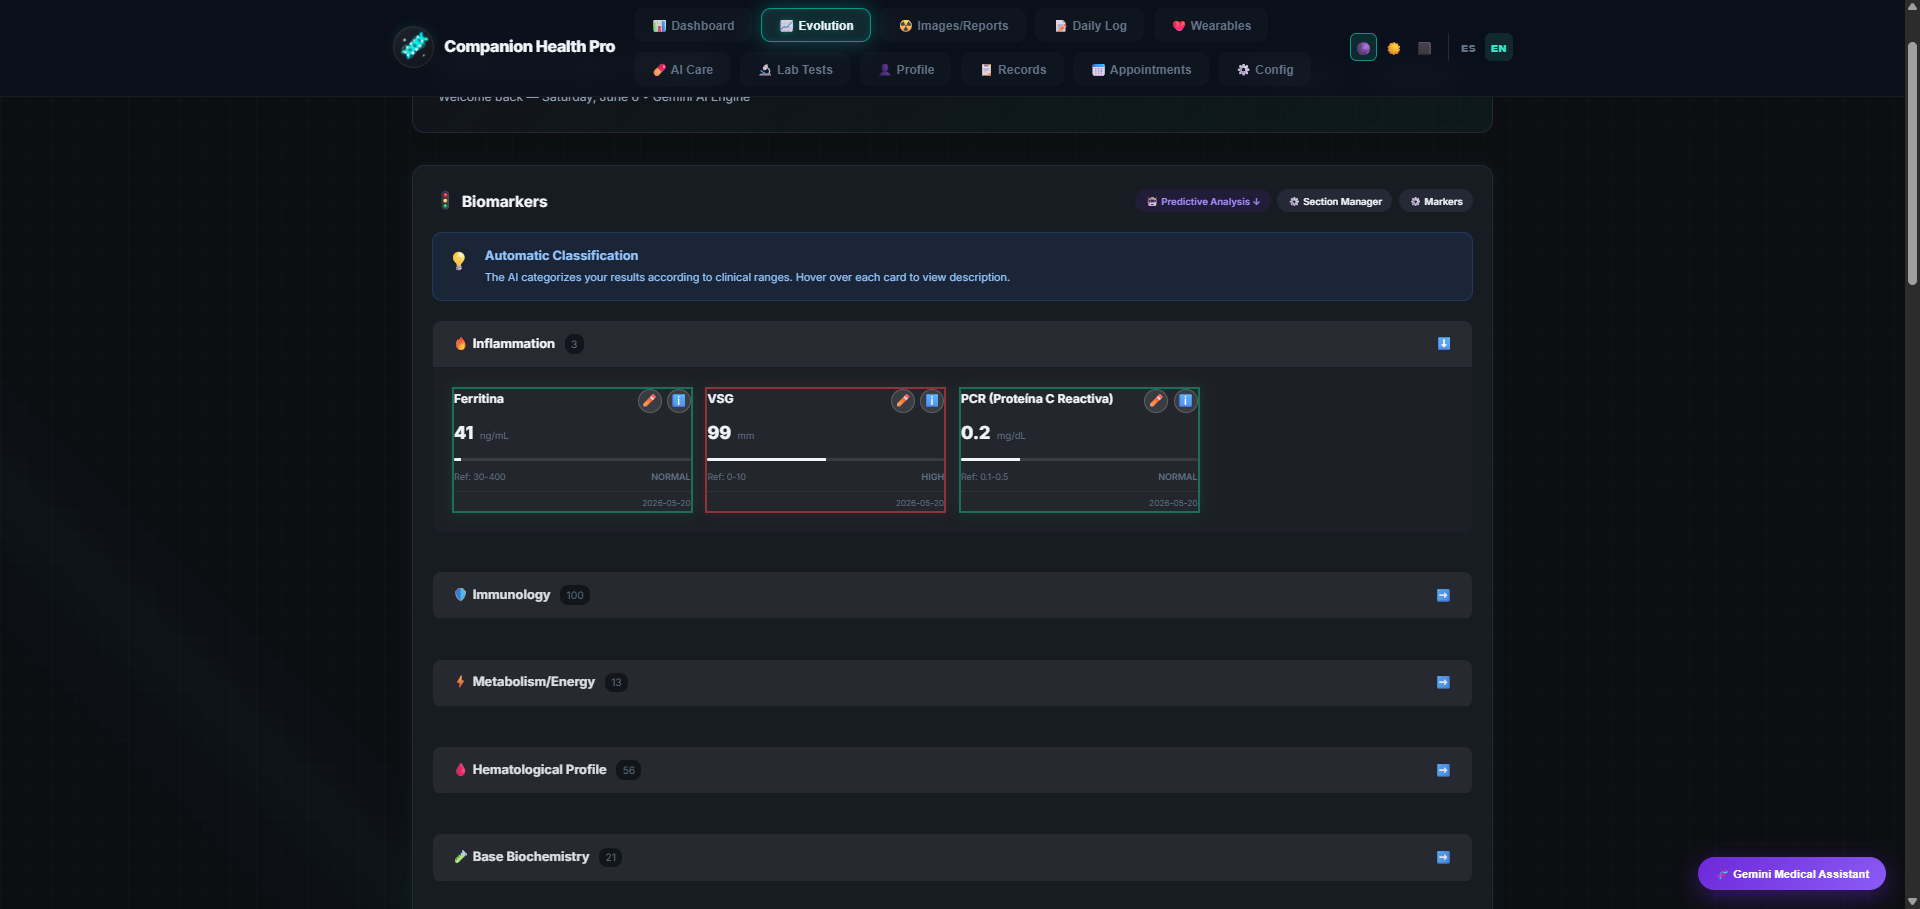Switch to the Records tab
The width and height of the screenshot is (1920, 909).
[1013, 70]
